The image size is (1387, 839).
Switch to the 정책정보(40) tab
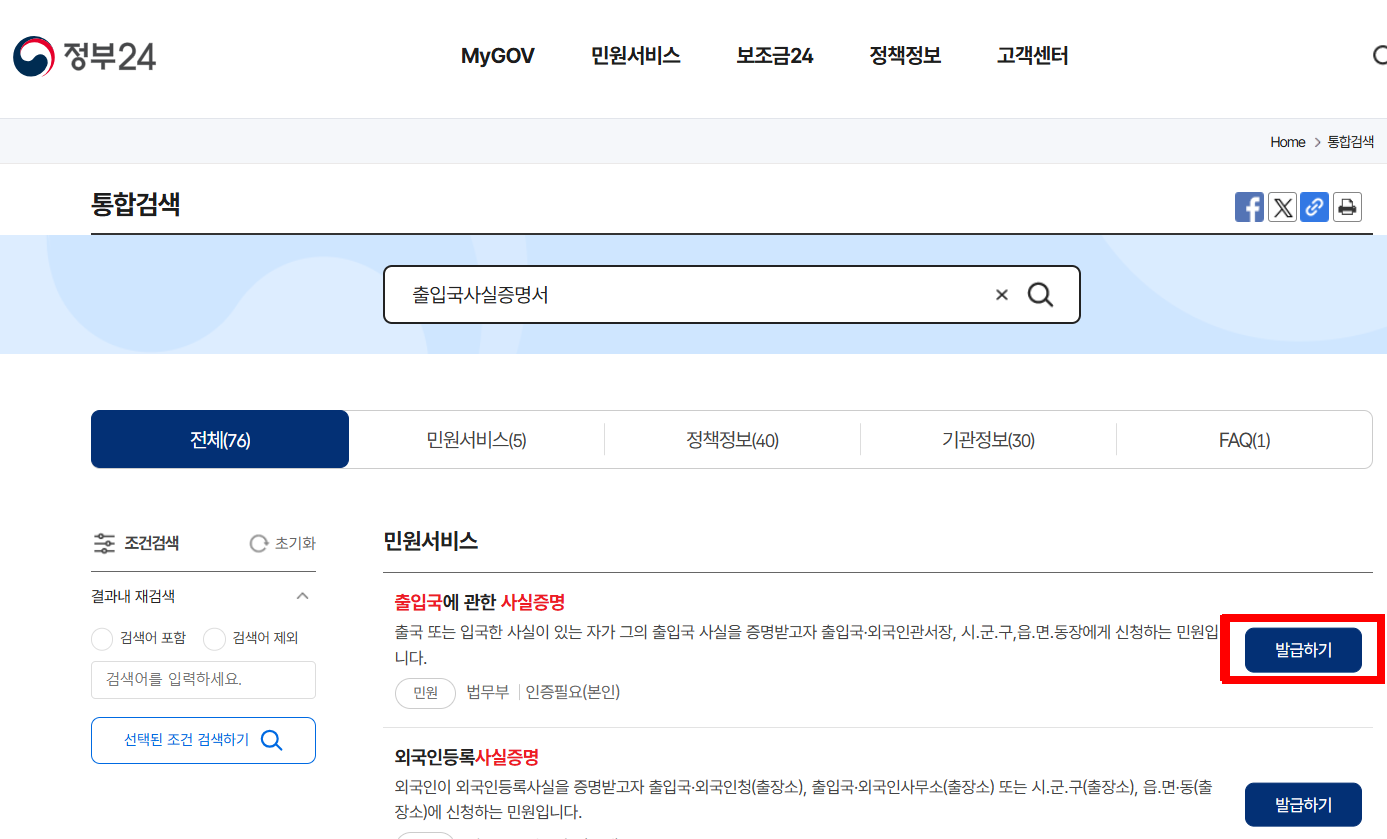point(733,439)
